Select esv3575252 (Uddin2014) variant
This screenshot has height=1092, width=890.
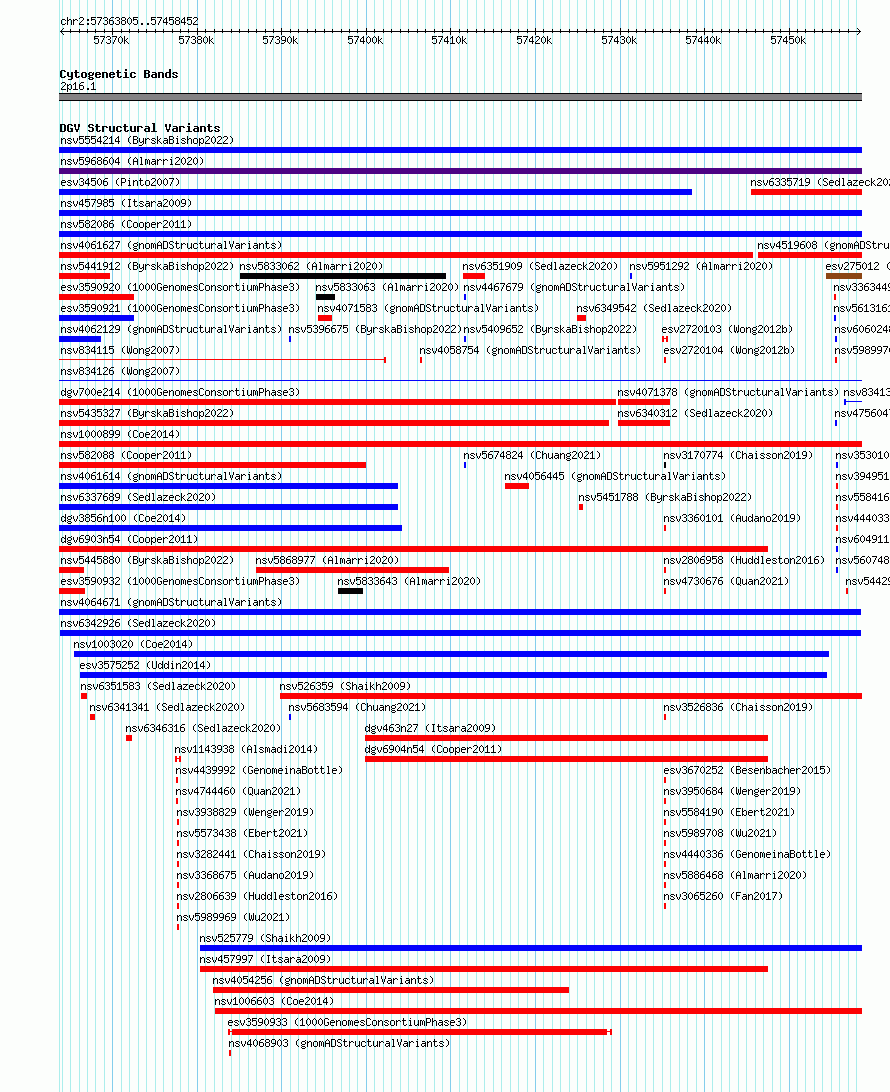coord(145,665)
